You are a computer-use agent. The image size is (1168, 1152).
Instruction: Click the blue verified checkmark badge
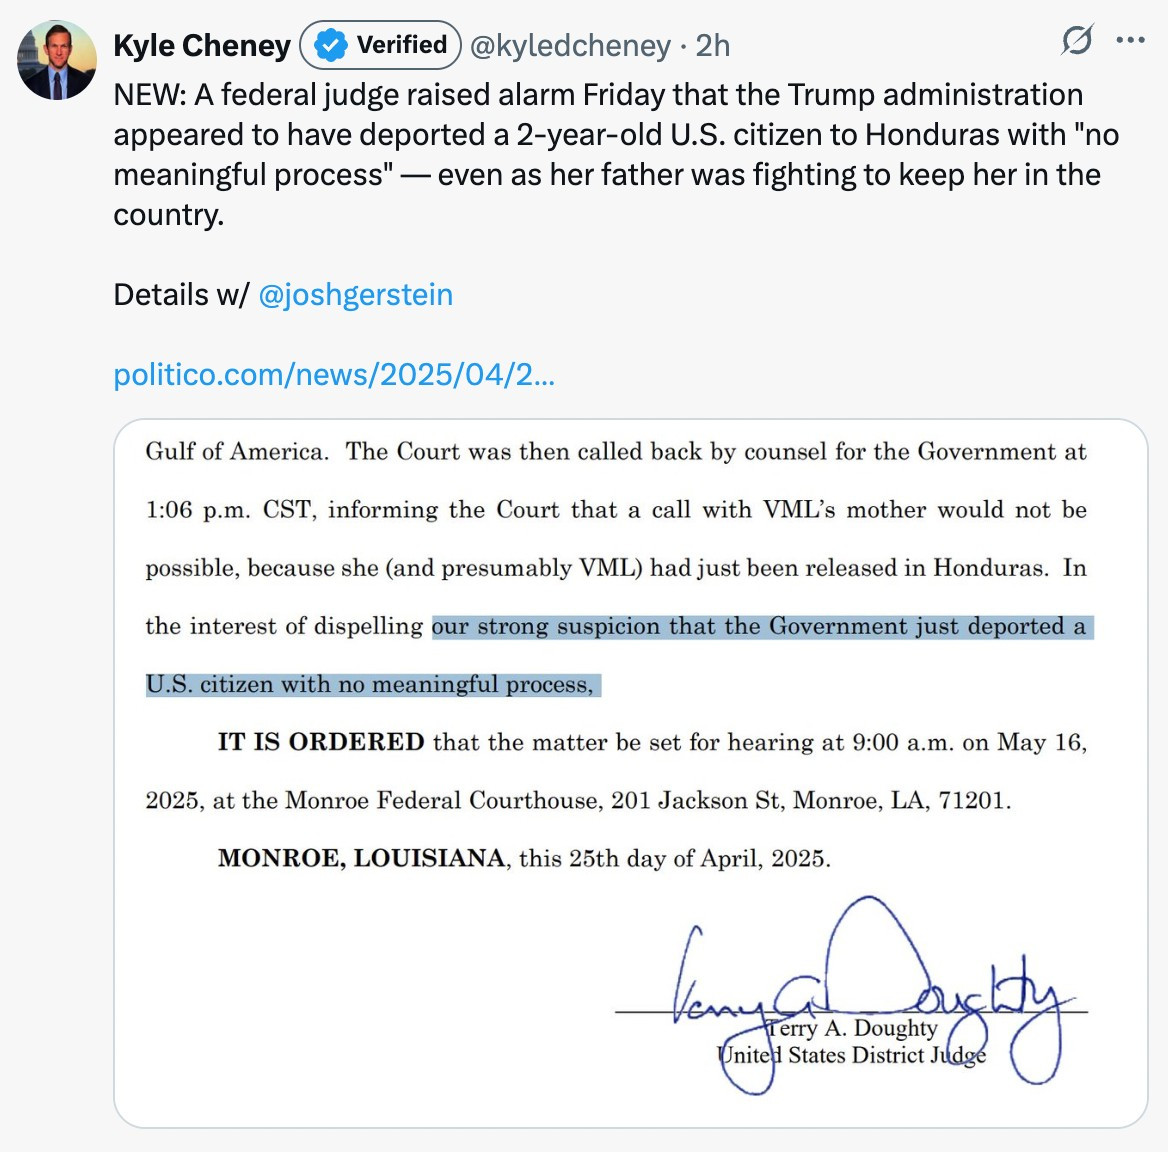(330, 45)
